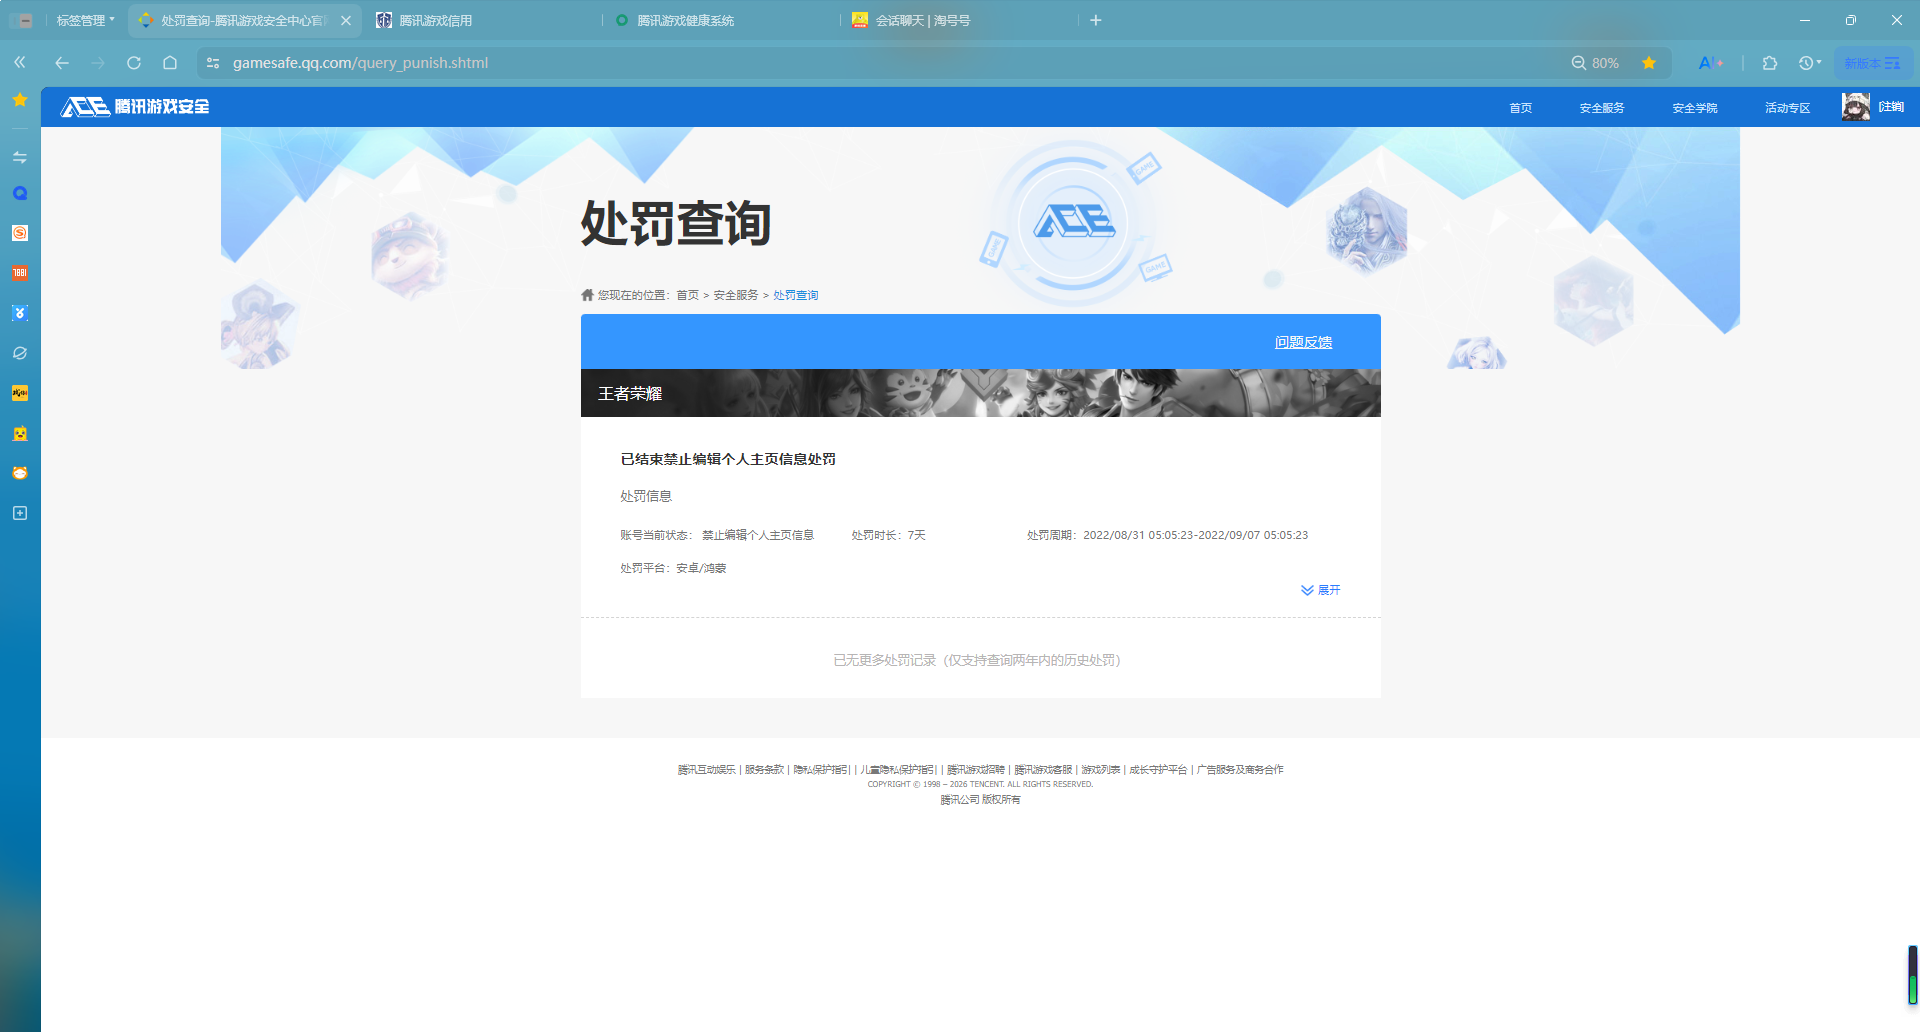
Task: Open sidebar favorites star icon
Action: point(20,99)
